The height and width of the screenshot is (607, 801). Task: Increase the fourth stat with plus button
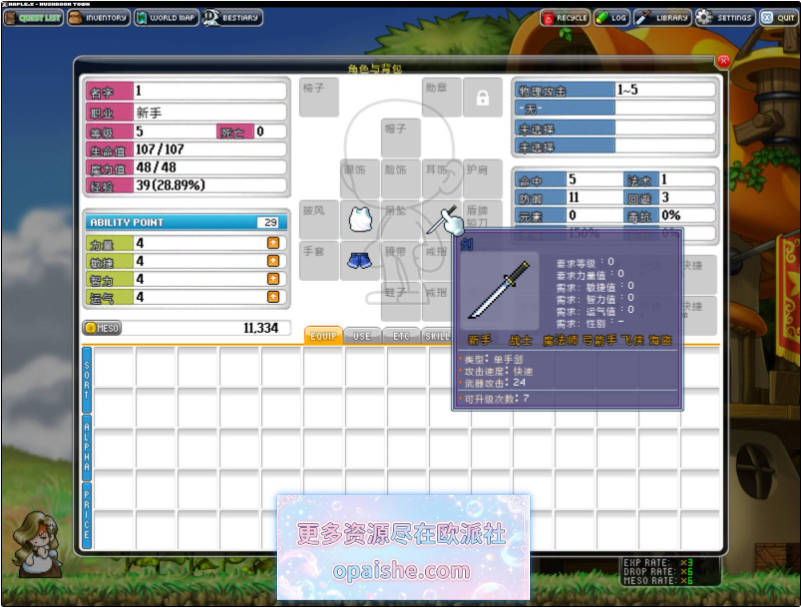273,297
